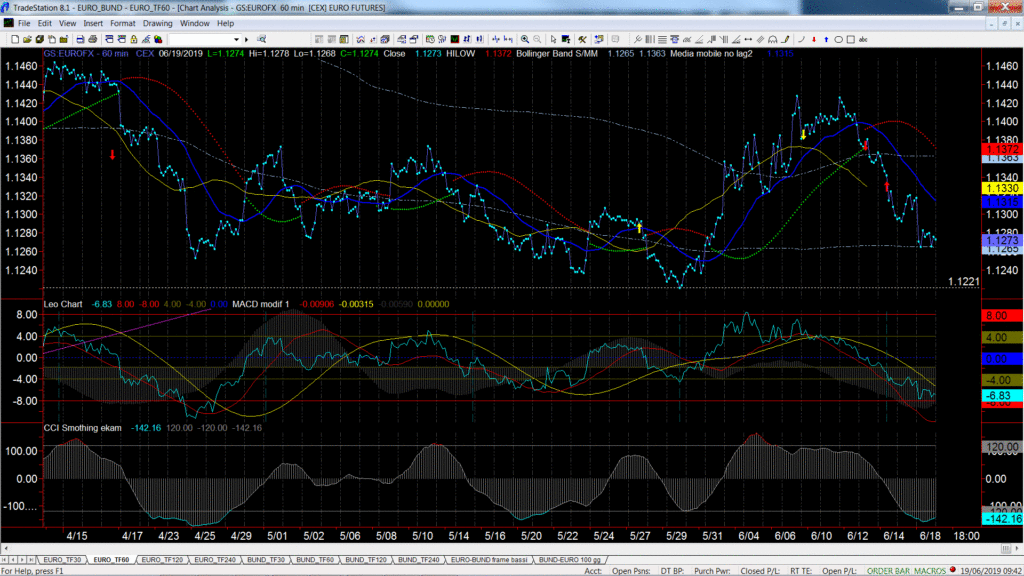Switch to the BUND_TF30 workspace tab
The width and height of the screenshot is (1024, 576).
pos(265,560)
